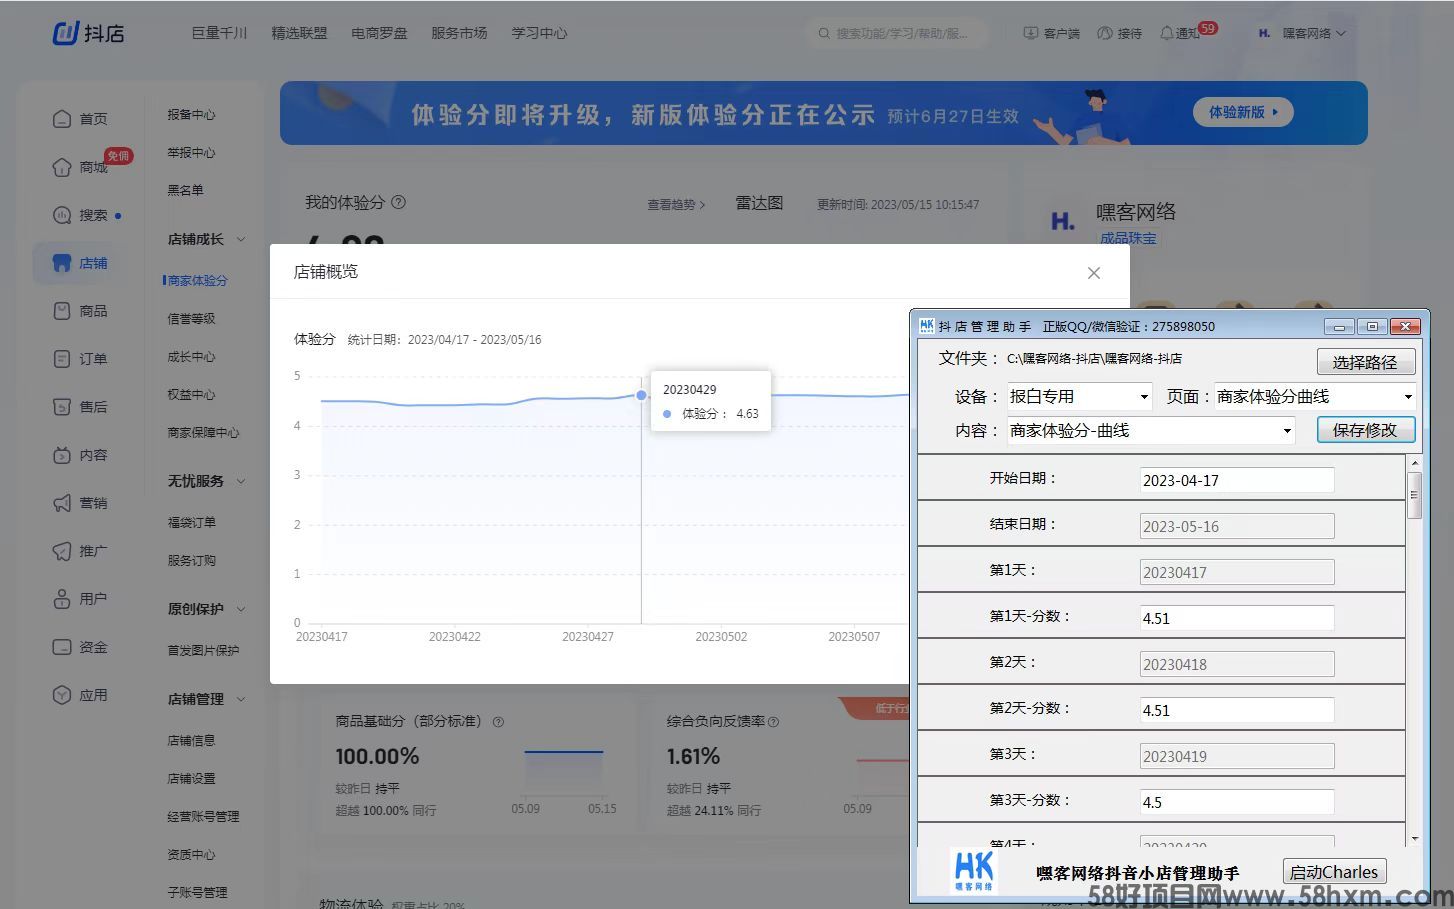
Task: Click search magnifier in top search box
Action: coord(824,33)
